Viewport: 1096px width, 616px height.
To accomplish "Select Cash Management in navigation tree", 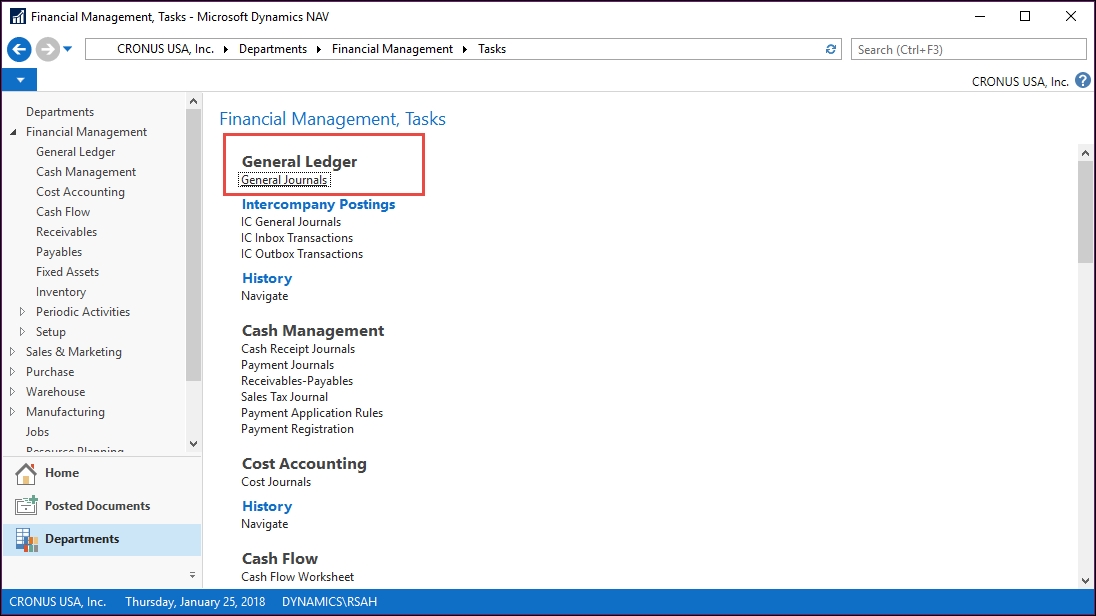I will (x=86, y=172).
